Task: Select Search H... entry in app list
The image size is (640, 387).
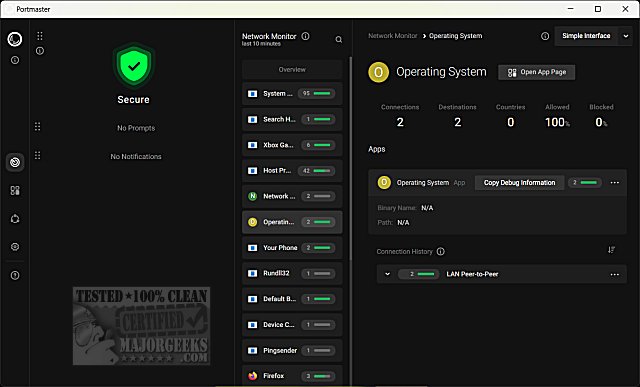Action: coord(292,119)
